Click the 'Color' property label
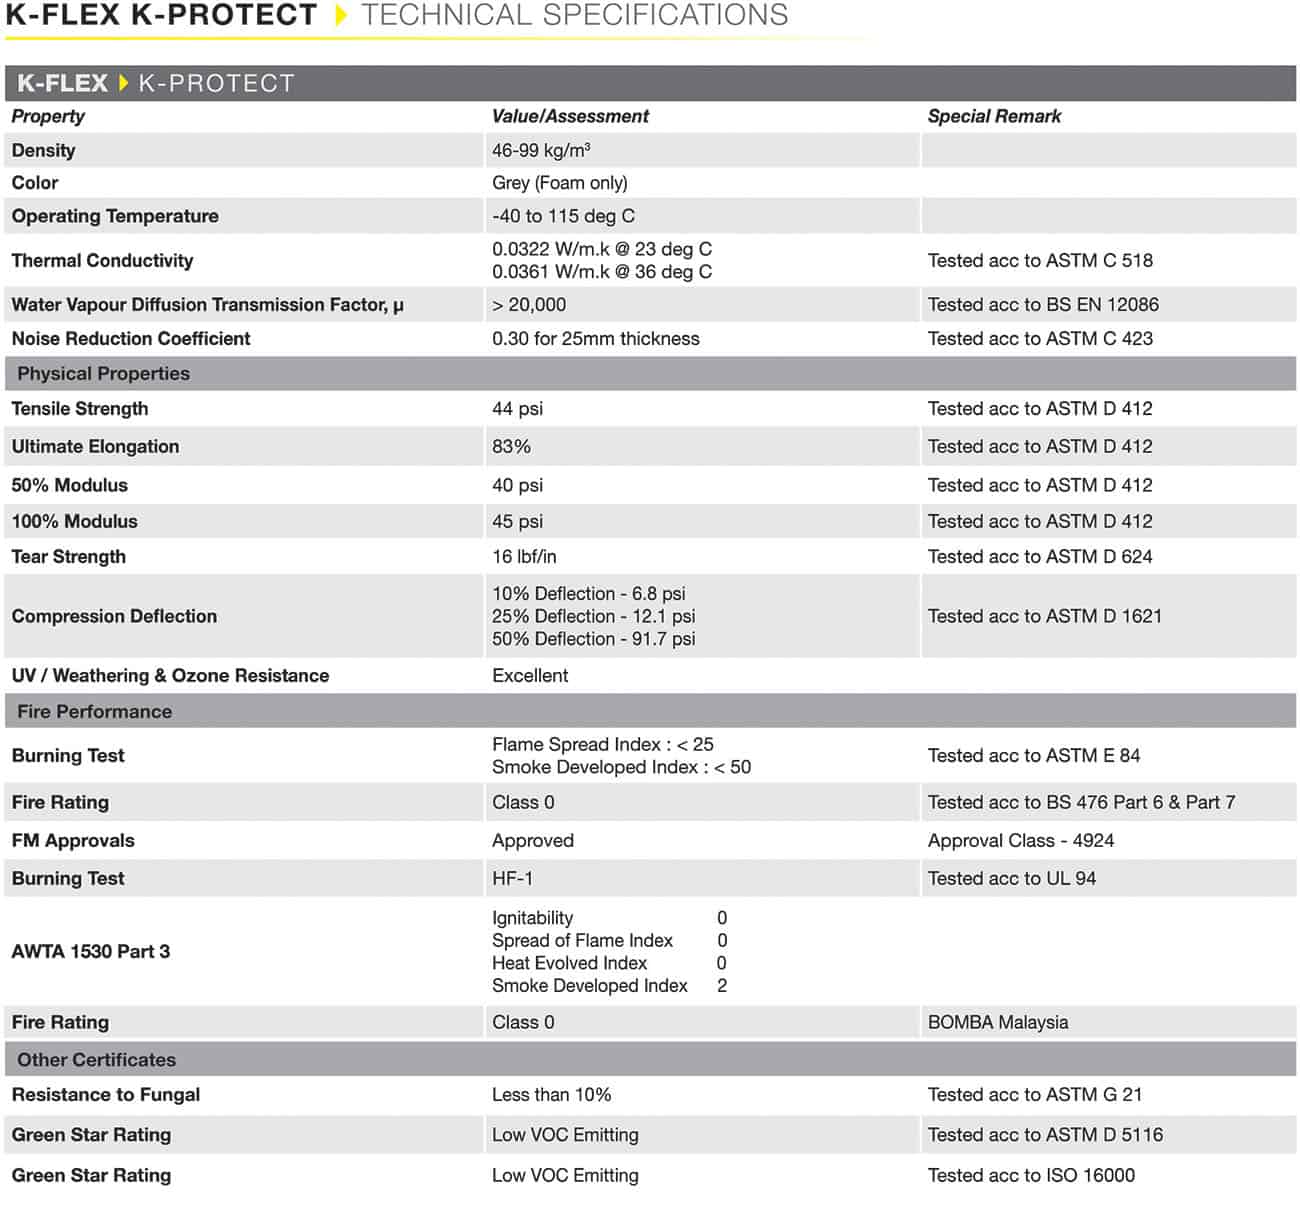The height and width of the screenshot is (1208, 1300). (x=35, y=183)
